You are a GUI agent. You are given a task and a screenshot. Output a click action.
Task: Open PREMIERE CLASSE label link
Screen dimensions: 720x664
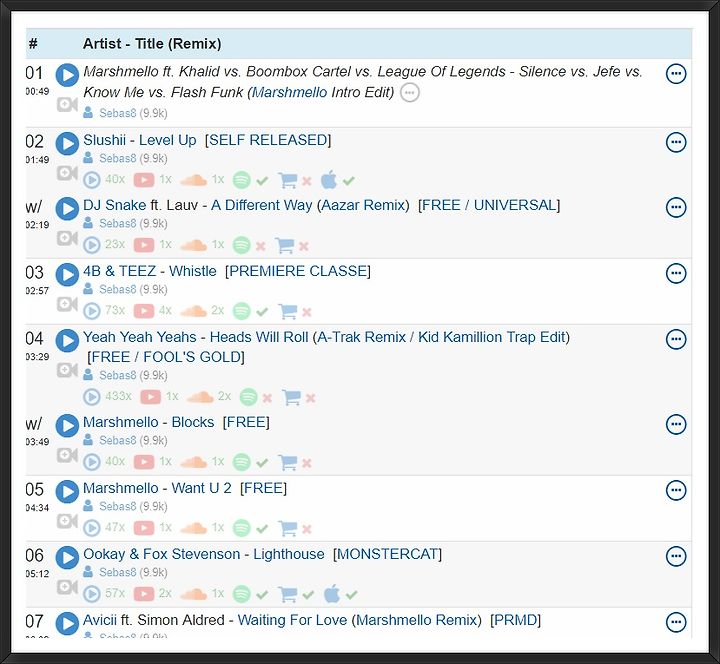click(298, 271)
